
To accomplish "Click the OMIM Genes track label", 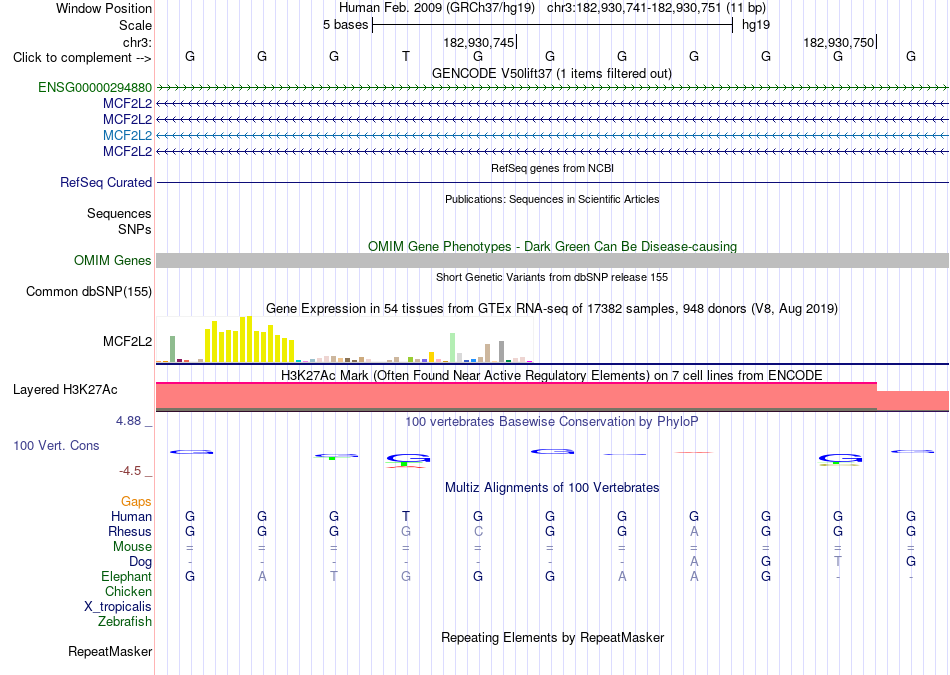I will coord(113,261).
